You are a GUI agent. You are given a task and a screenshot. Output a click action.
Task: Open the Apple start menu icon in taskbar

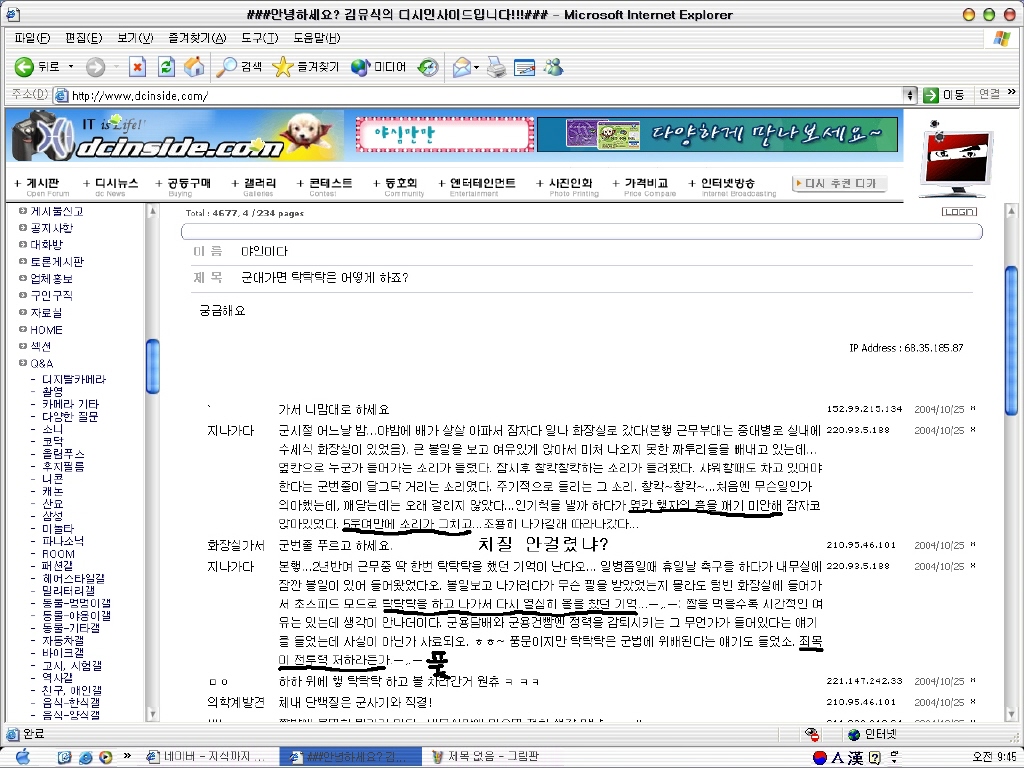tap(22, 756)
